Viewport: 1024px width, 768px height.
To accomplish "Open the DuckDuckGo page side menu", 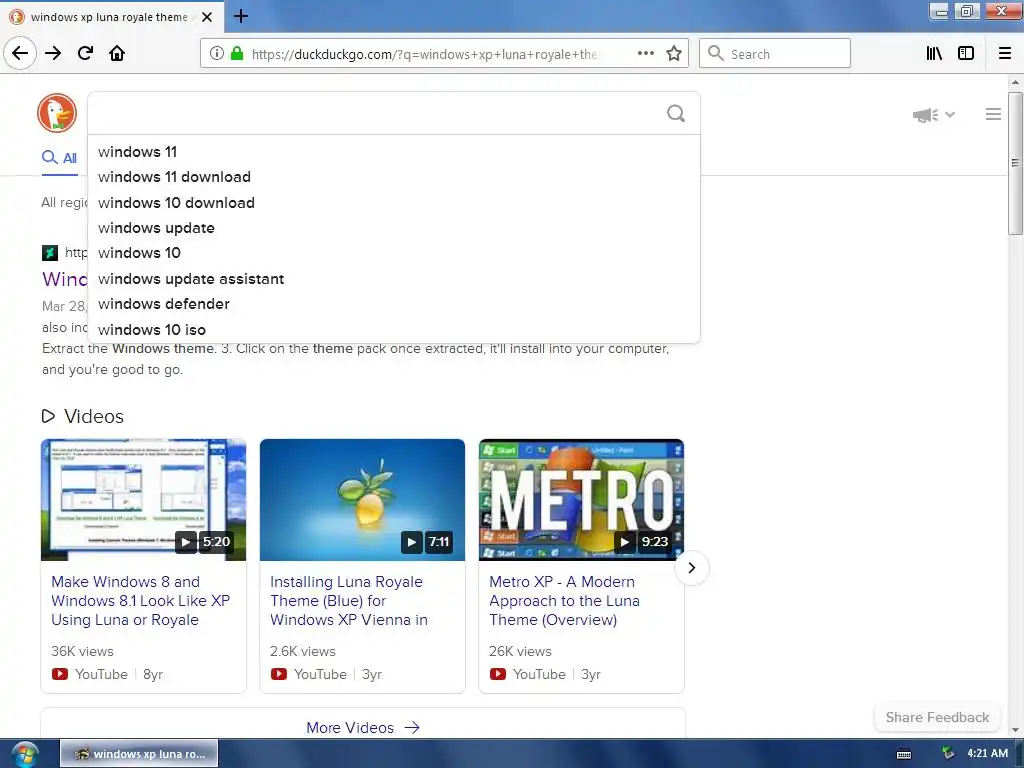I will 993,114.
